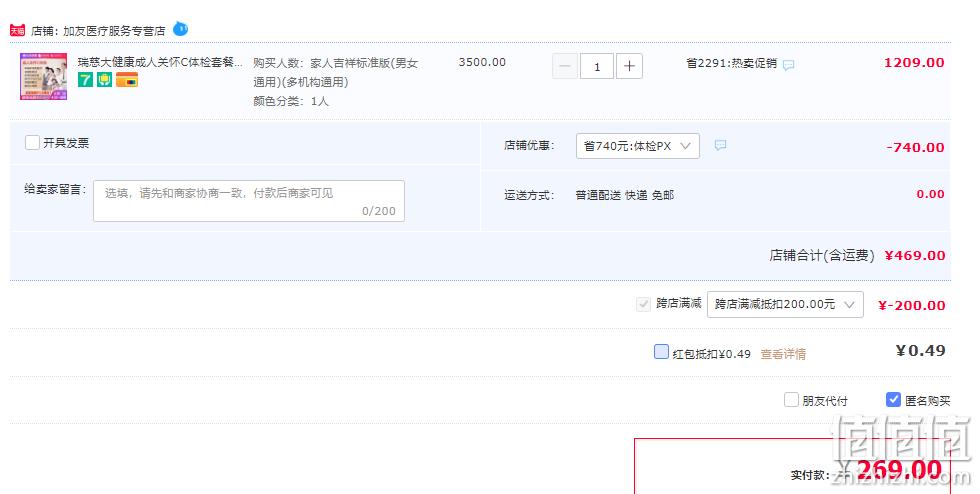Click the 普通配送 快递 免邮 shipping text
Viewport: 980px width, 494px height.
(x=624, y=195)
